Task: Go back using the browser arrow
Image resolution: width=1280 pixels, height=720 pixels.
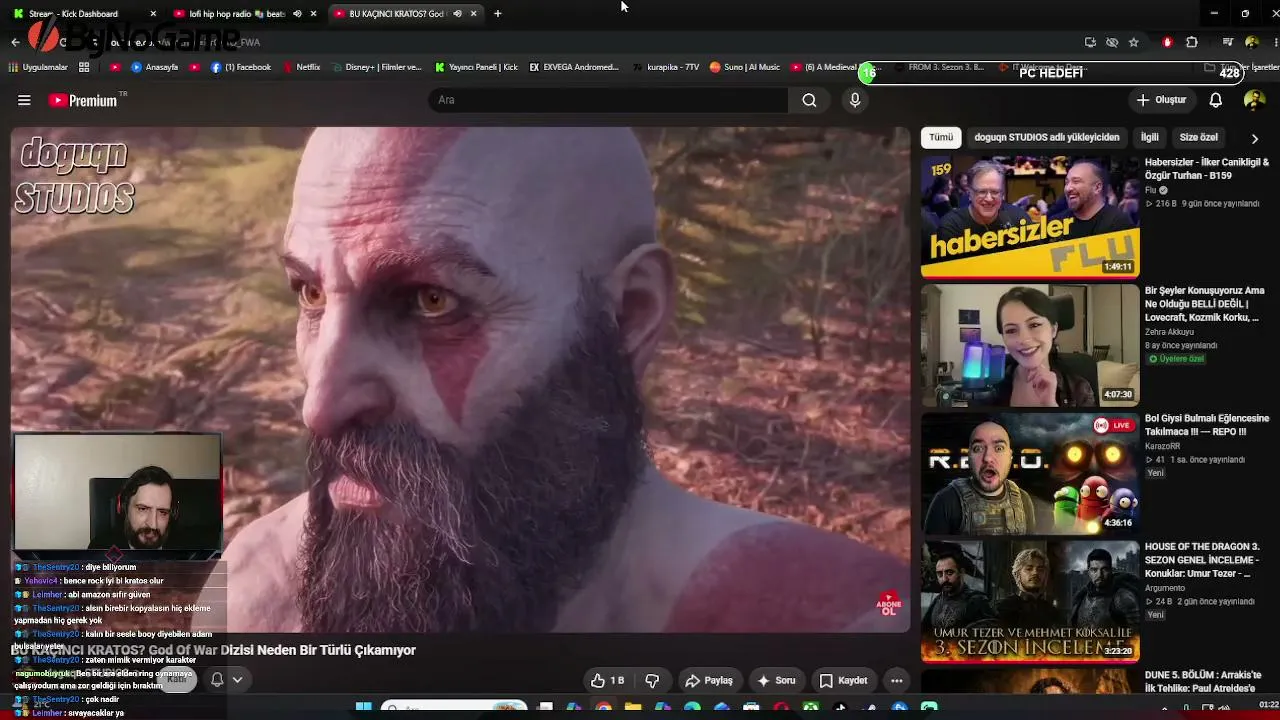Action: [15, 42]
